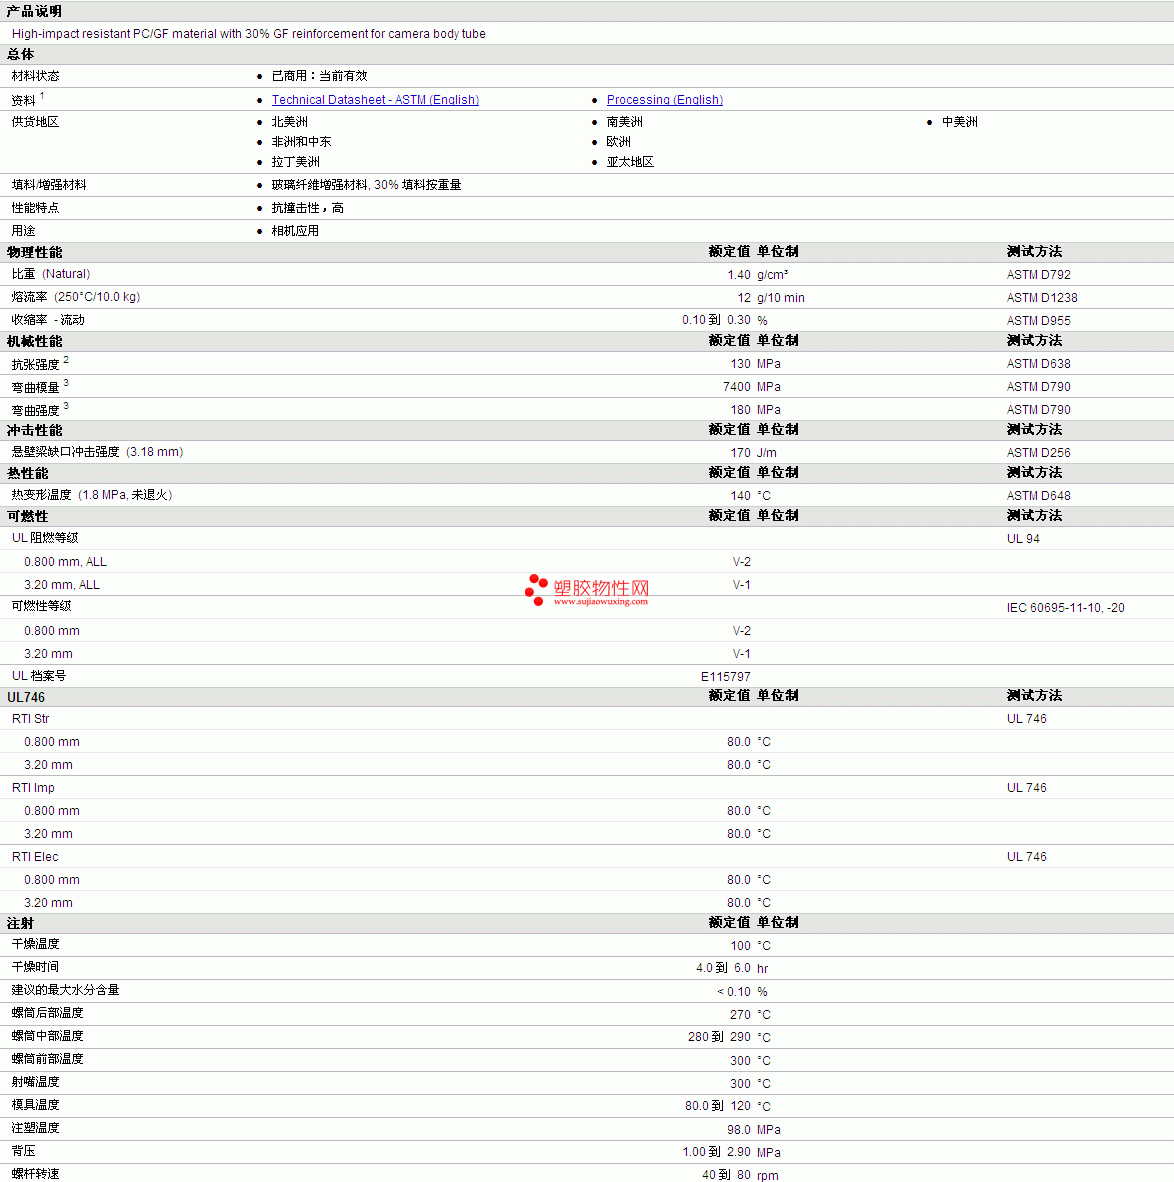Click the flexural modulus value 7400
The width and height of the screenshot is (1174, 1182).
[737, 387]
